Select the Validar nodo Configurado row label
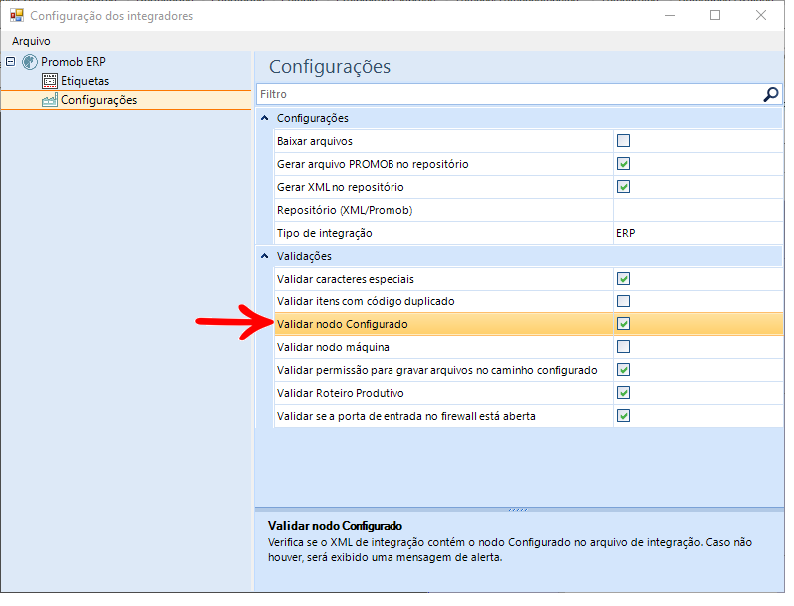This screenshot has width=794, height=606. (342, 325)
